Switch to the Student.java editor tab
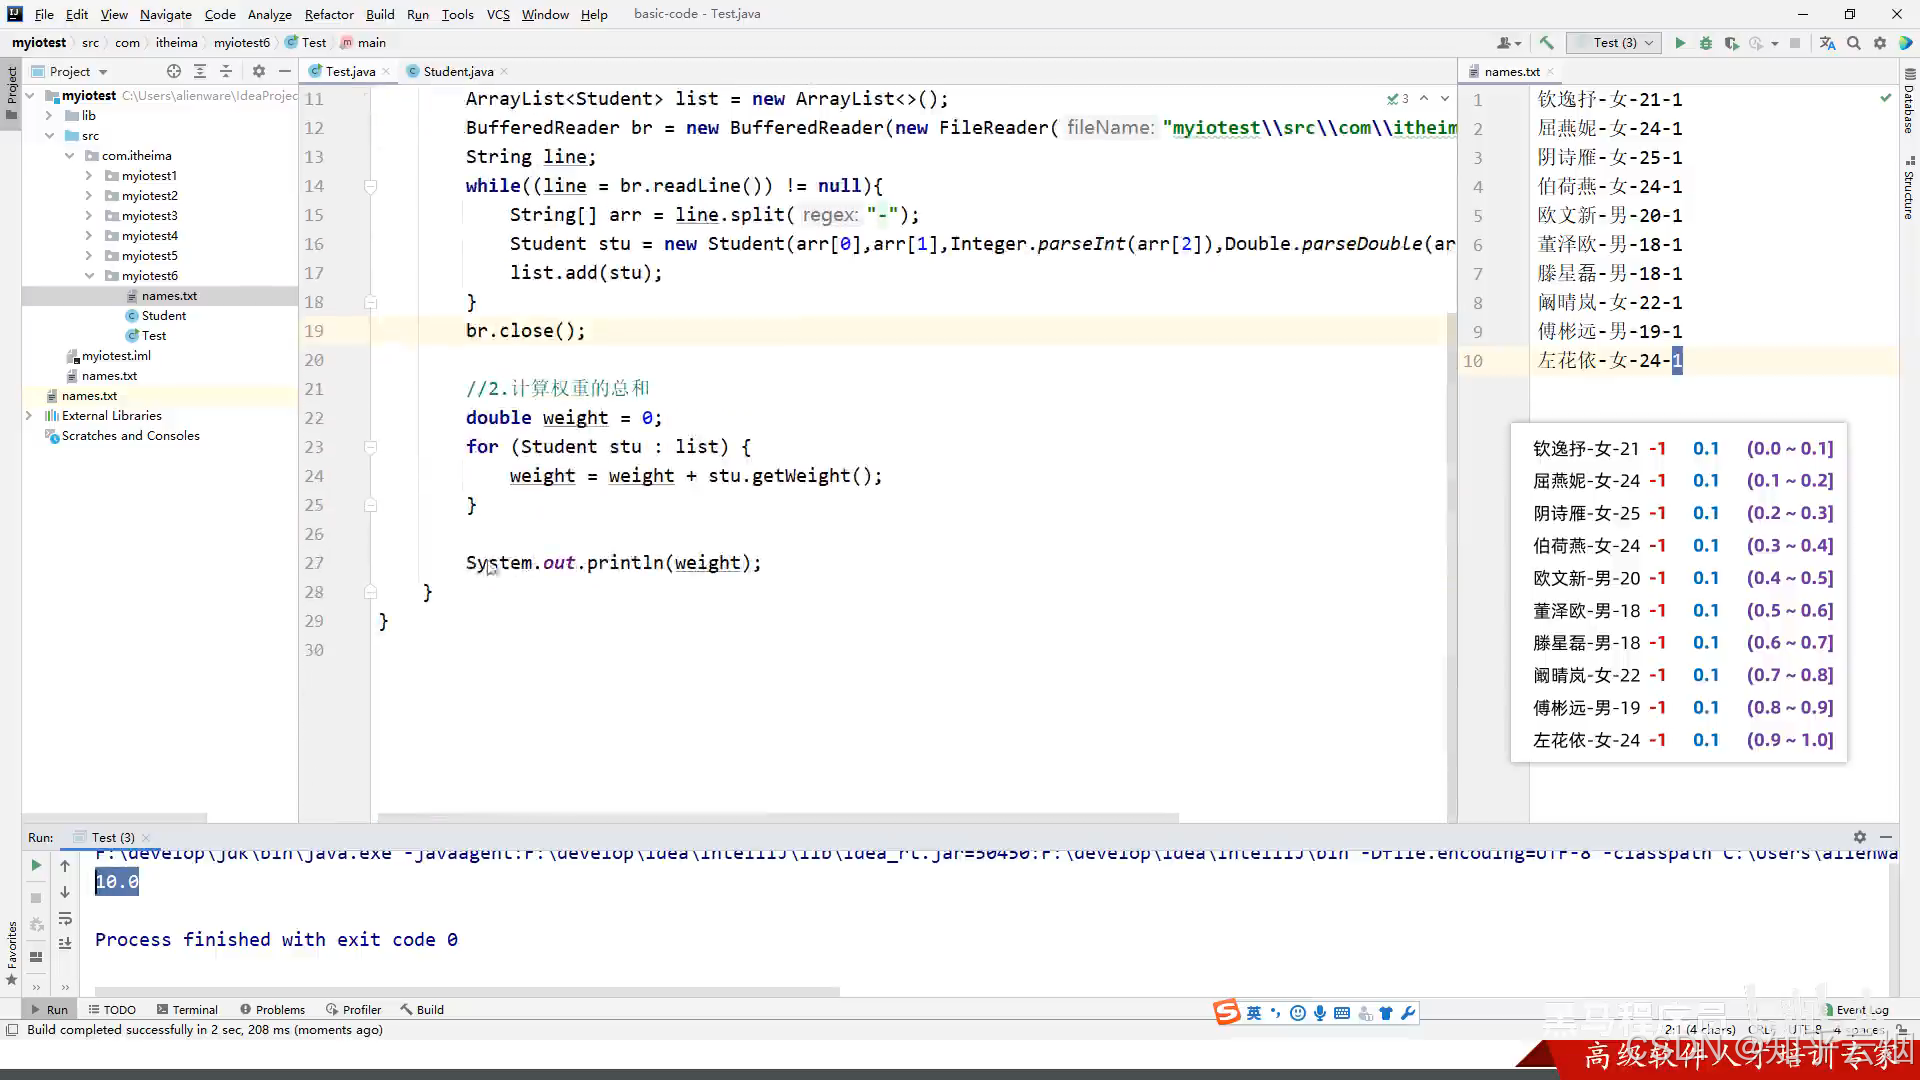The image size is (1920, 1080). (x=457, y=71)
